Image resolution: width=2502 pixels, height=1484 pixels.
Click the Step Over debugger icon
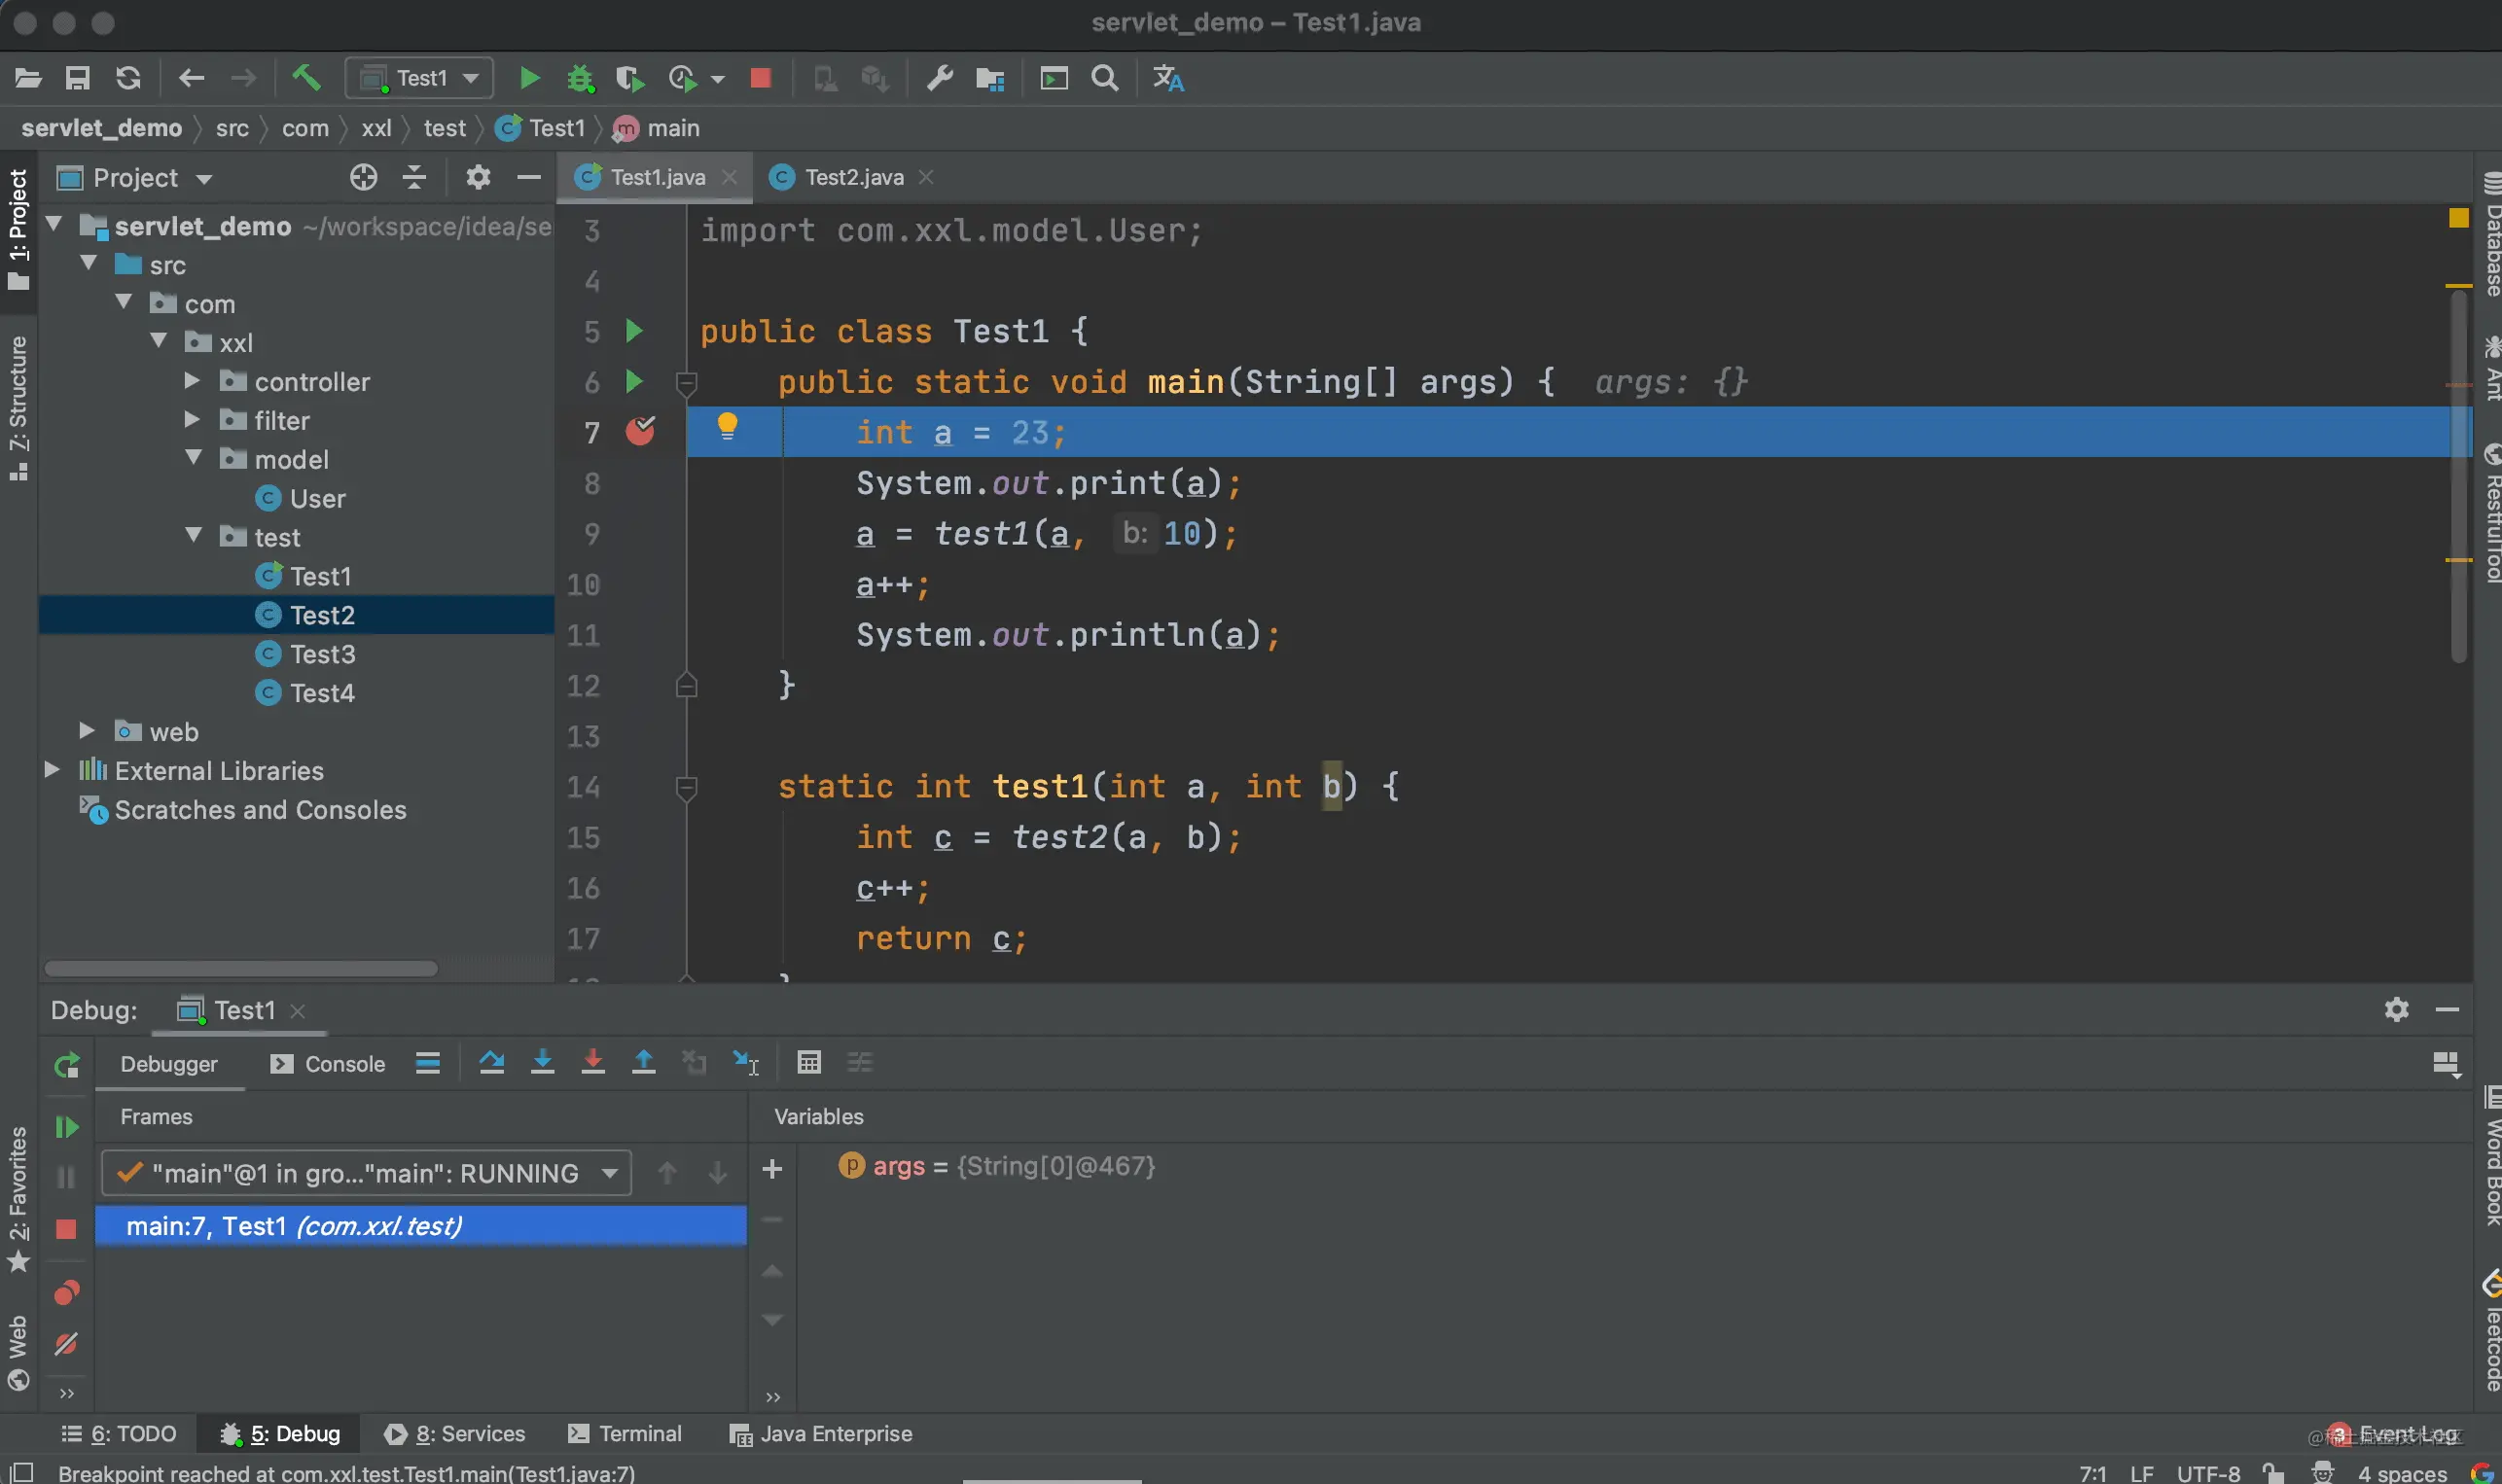491,1062
